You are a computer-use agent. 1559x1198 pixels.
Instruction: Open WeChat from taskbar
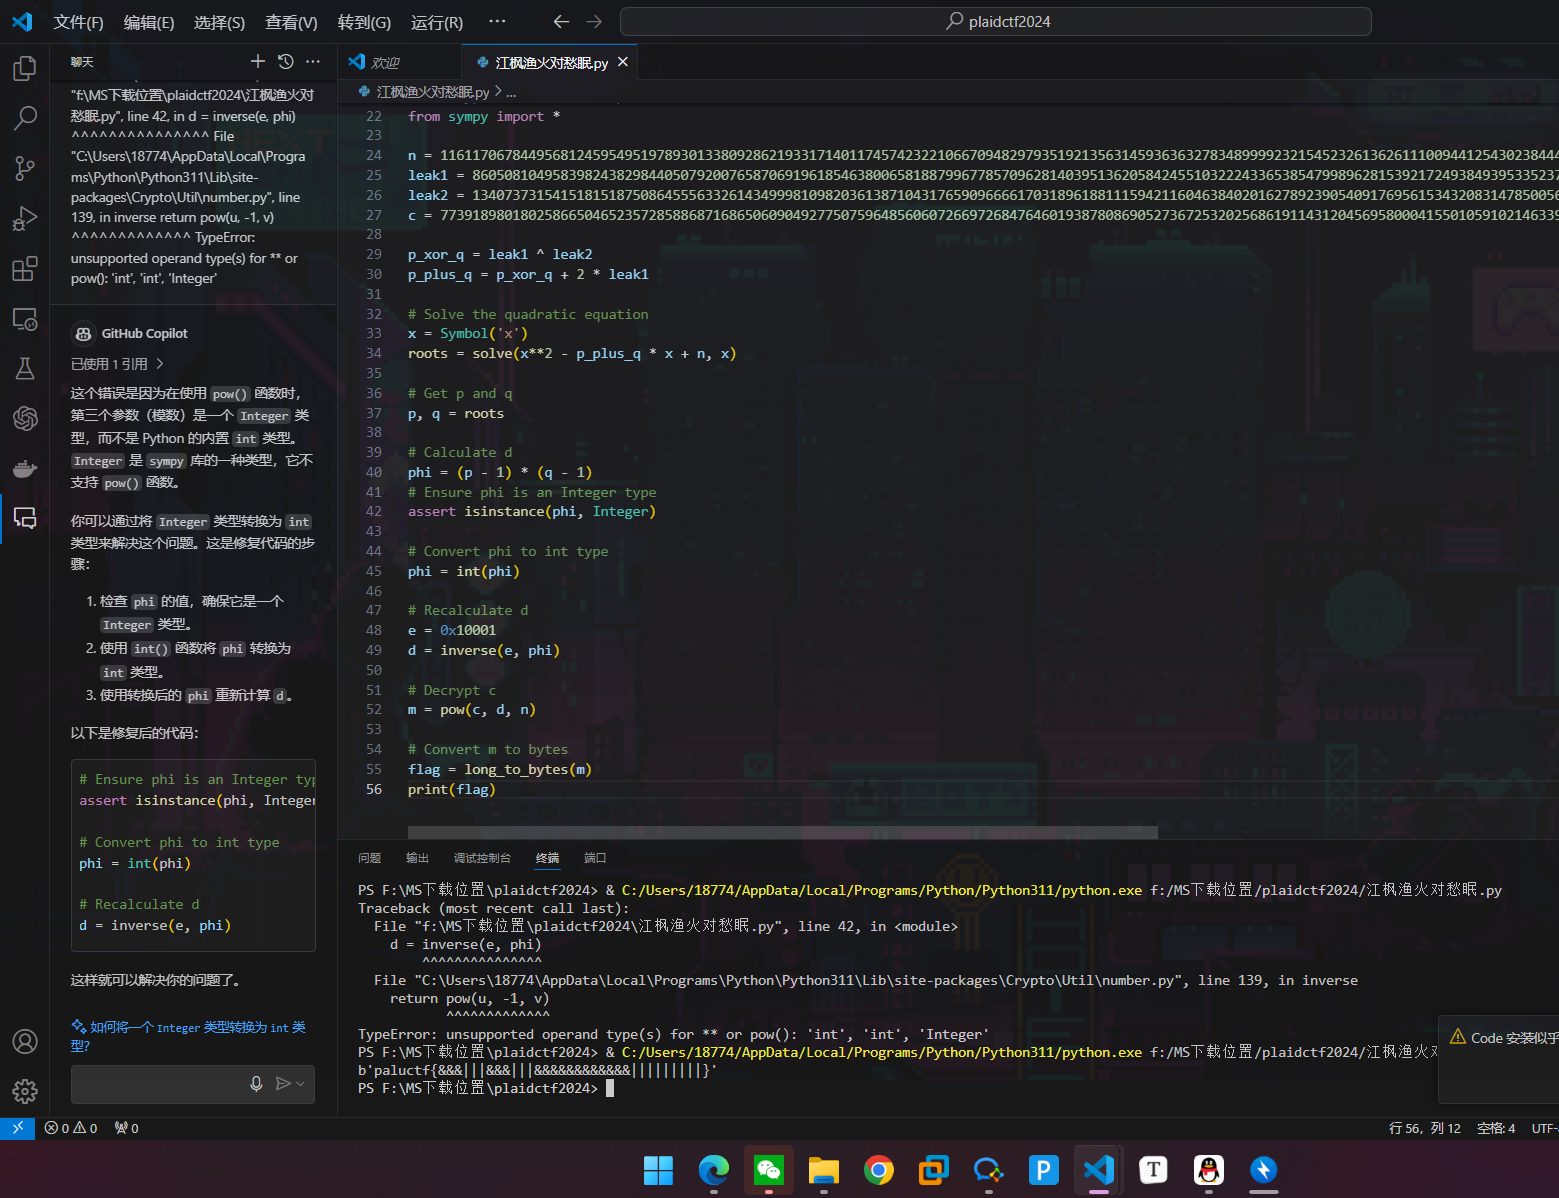769,1170
